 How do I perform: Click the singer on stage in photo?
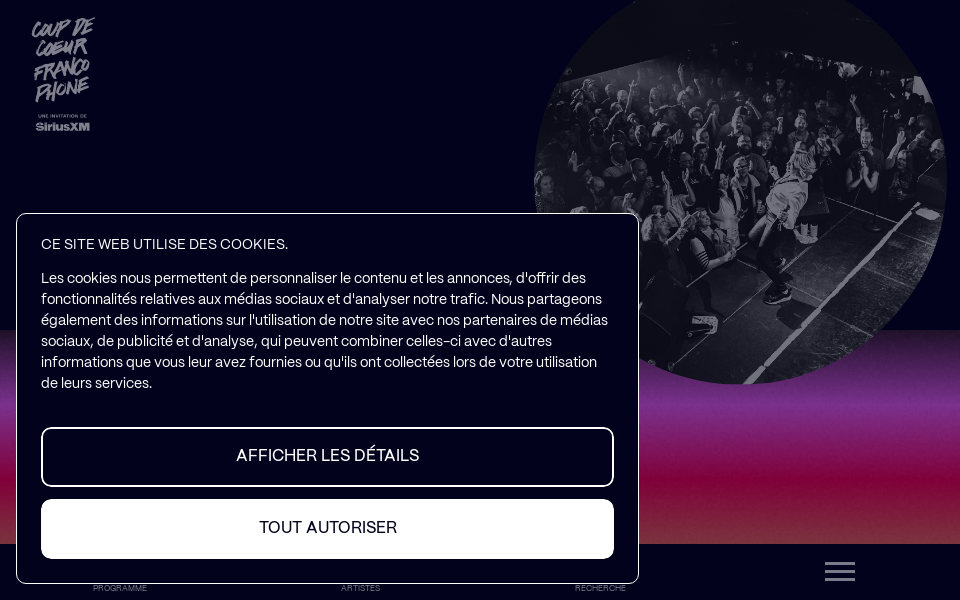(784, 227)
